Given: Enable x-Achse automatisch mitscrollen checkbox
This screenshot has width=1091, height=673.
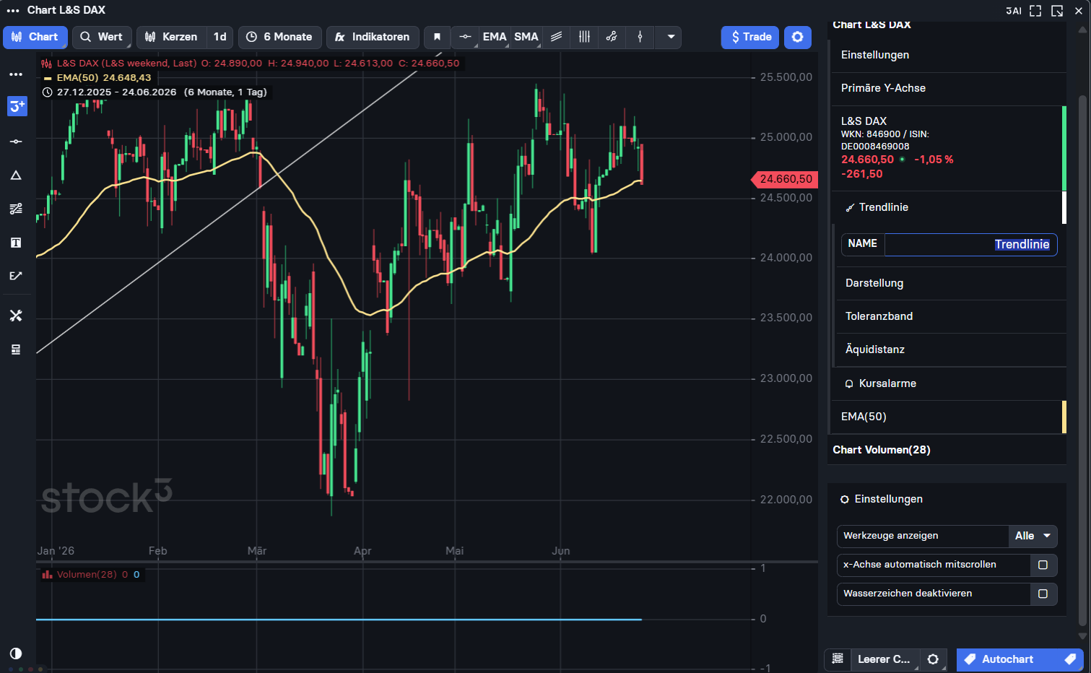Looking at the screenshot, I should [1042, 565].
